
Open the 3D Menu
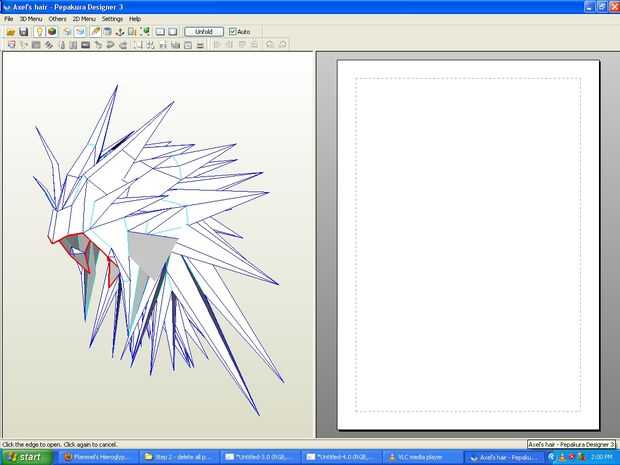tap(31, 19)
